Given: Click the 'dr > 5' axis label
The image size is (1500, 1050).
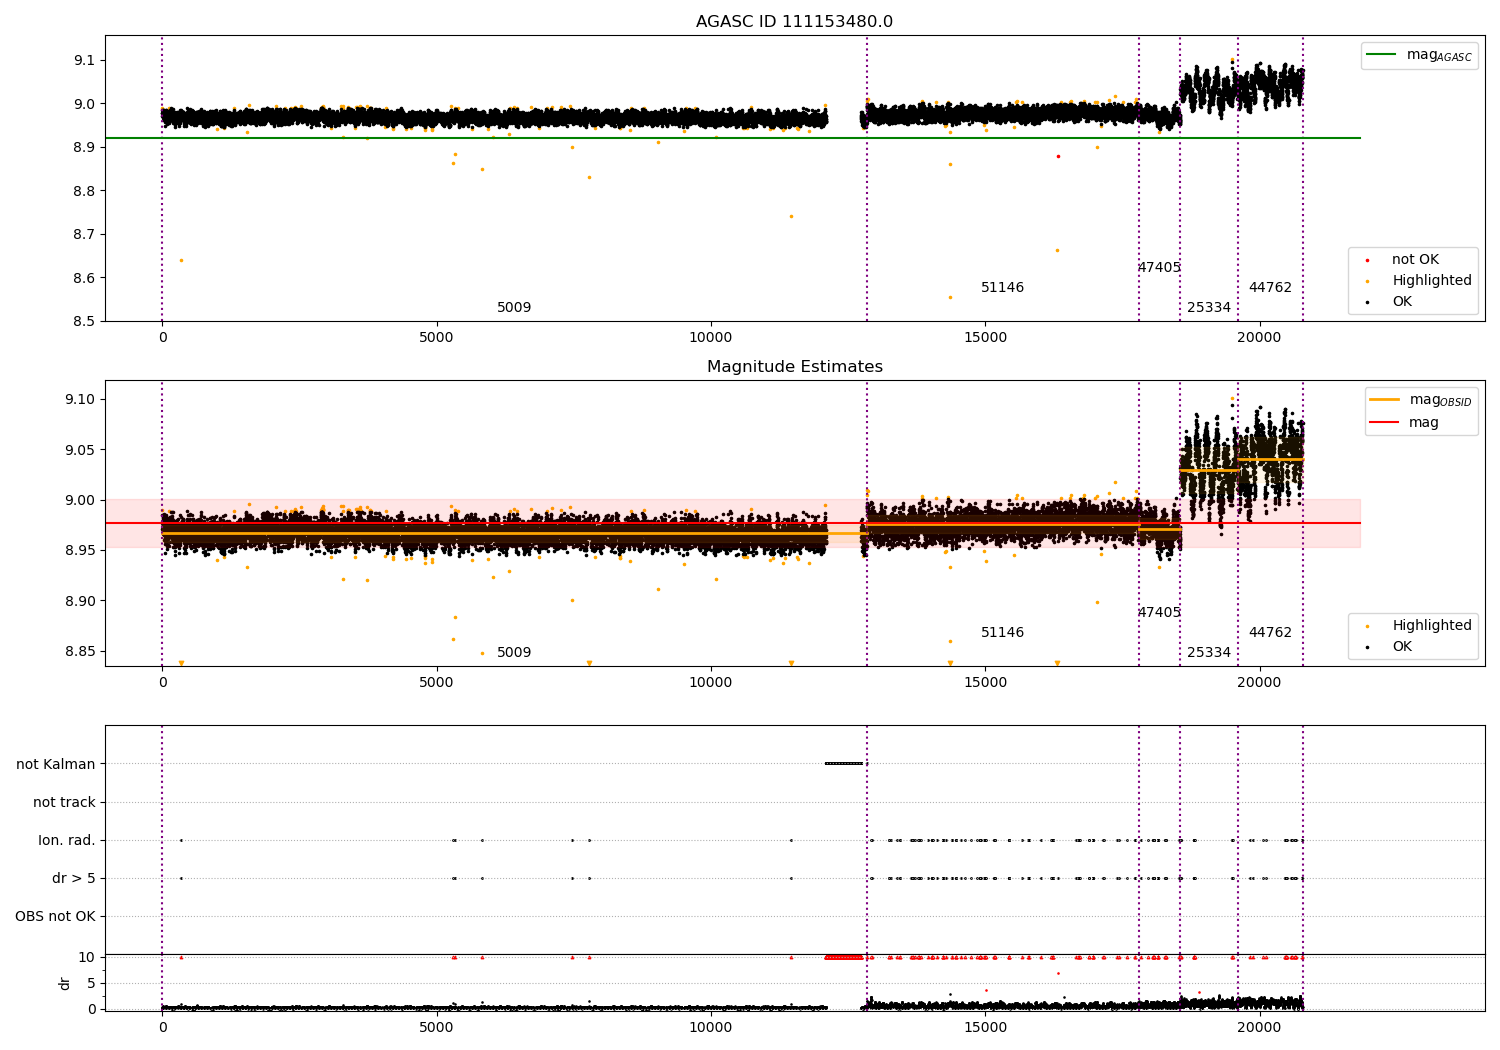Looking at the screenshot, I should point(74,879).
